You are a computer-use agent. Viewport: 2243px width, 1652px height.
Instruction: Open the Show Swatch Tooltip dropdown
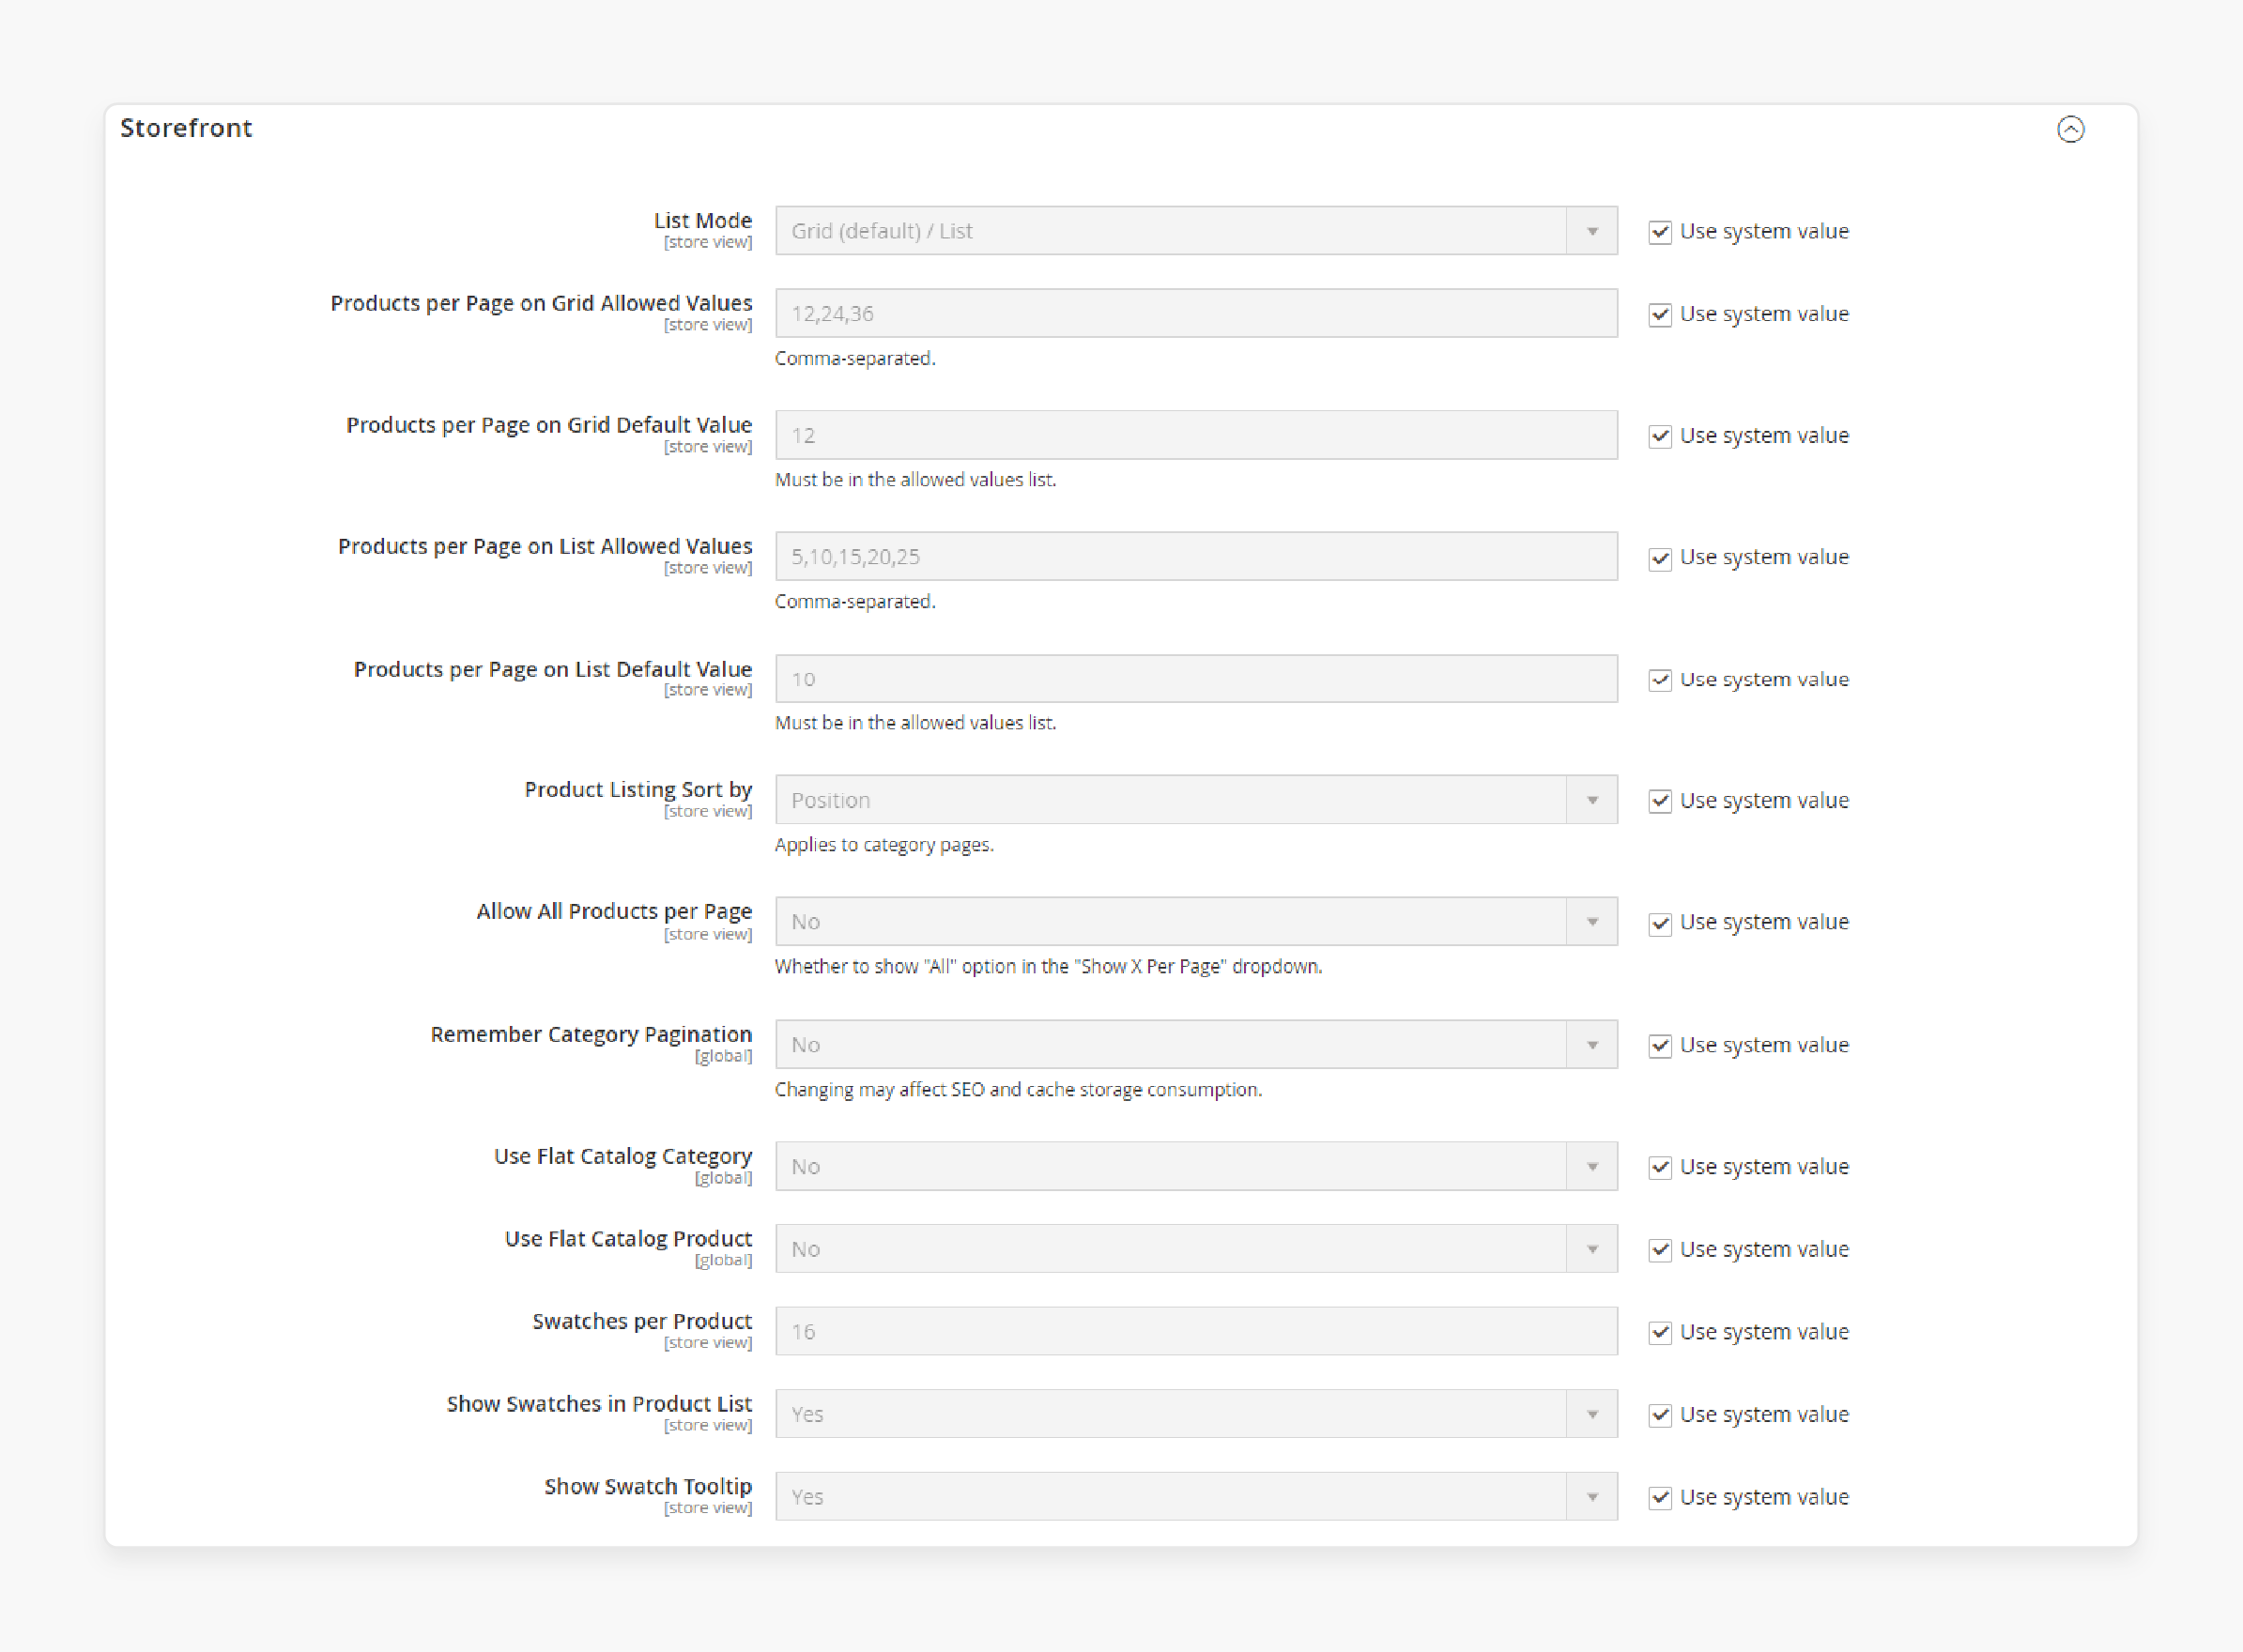point(1196,1497)
